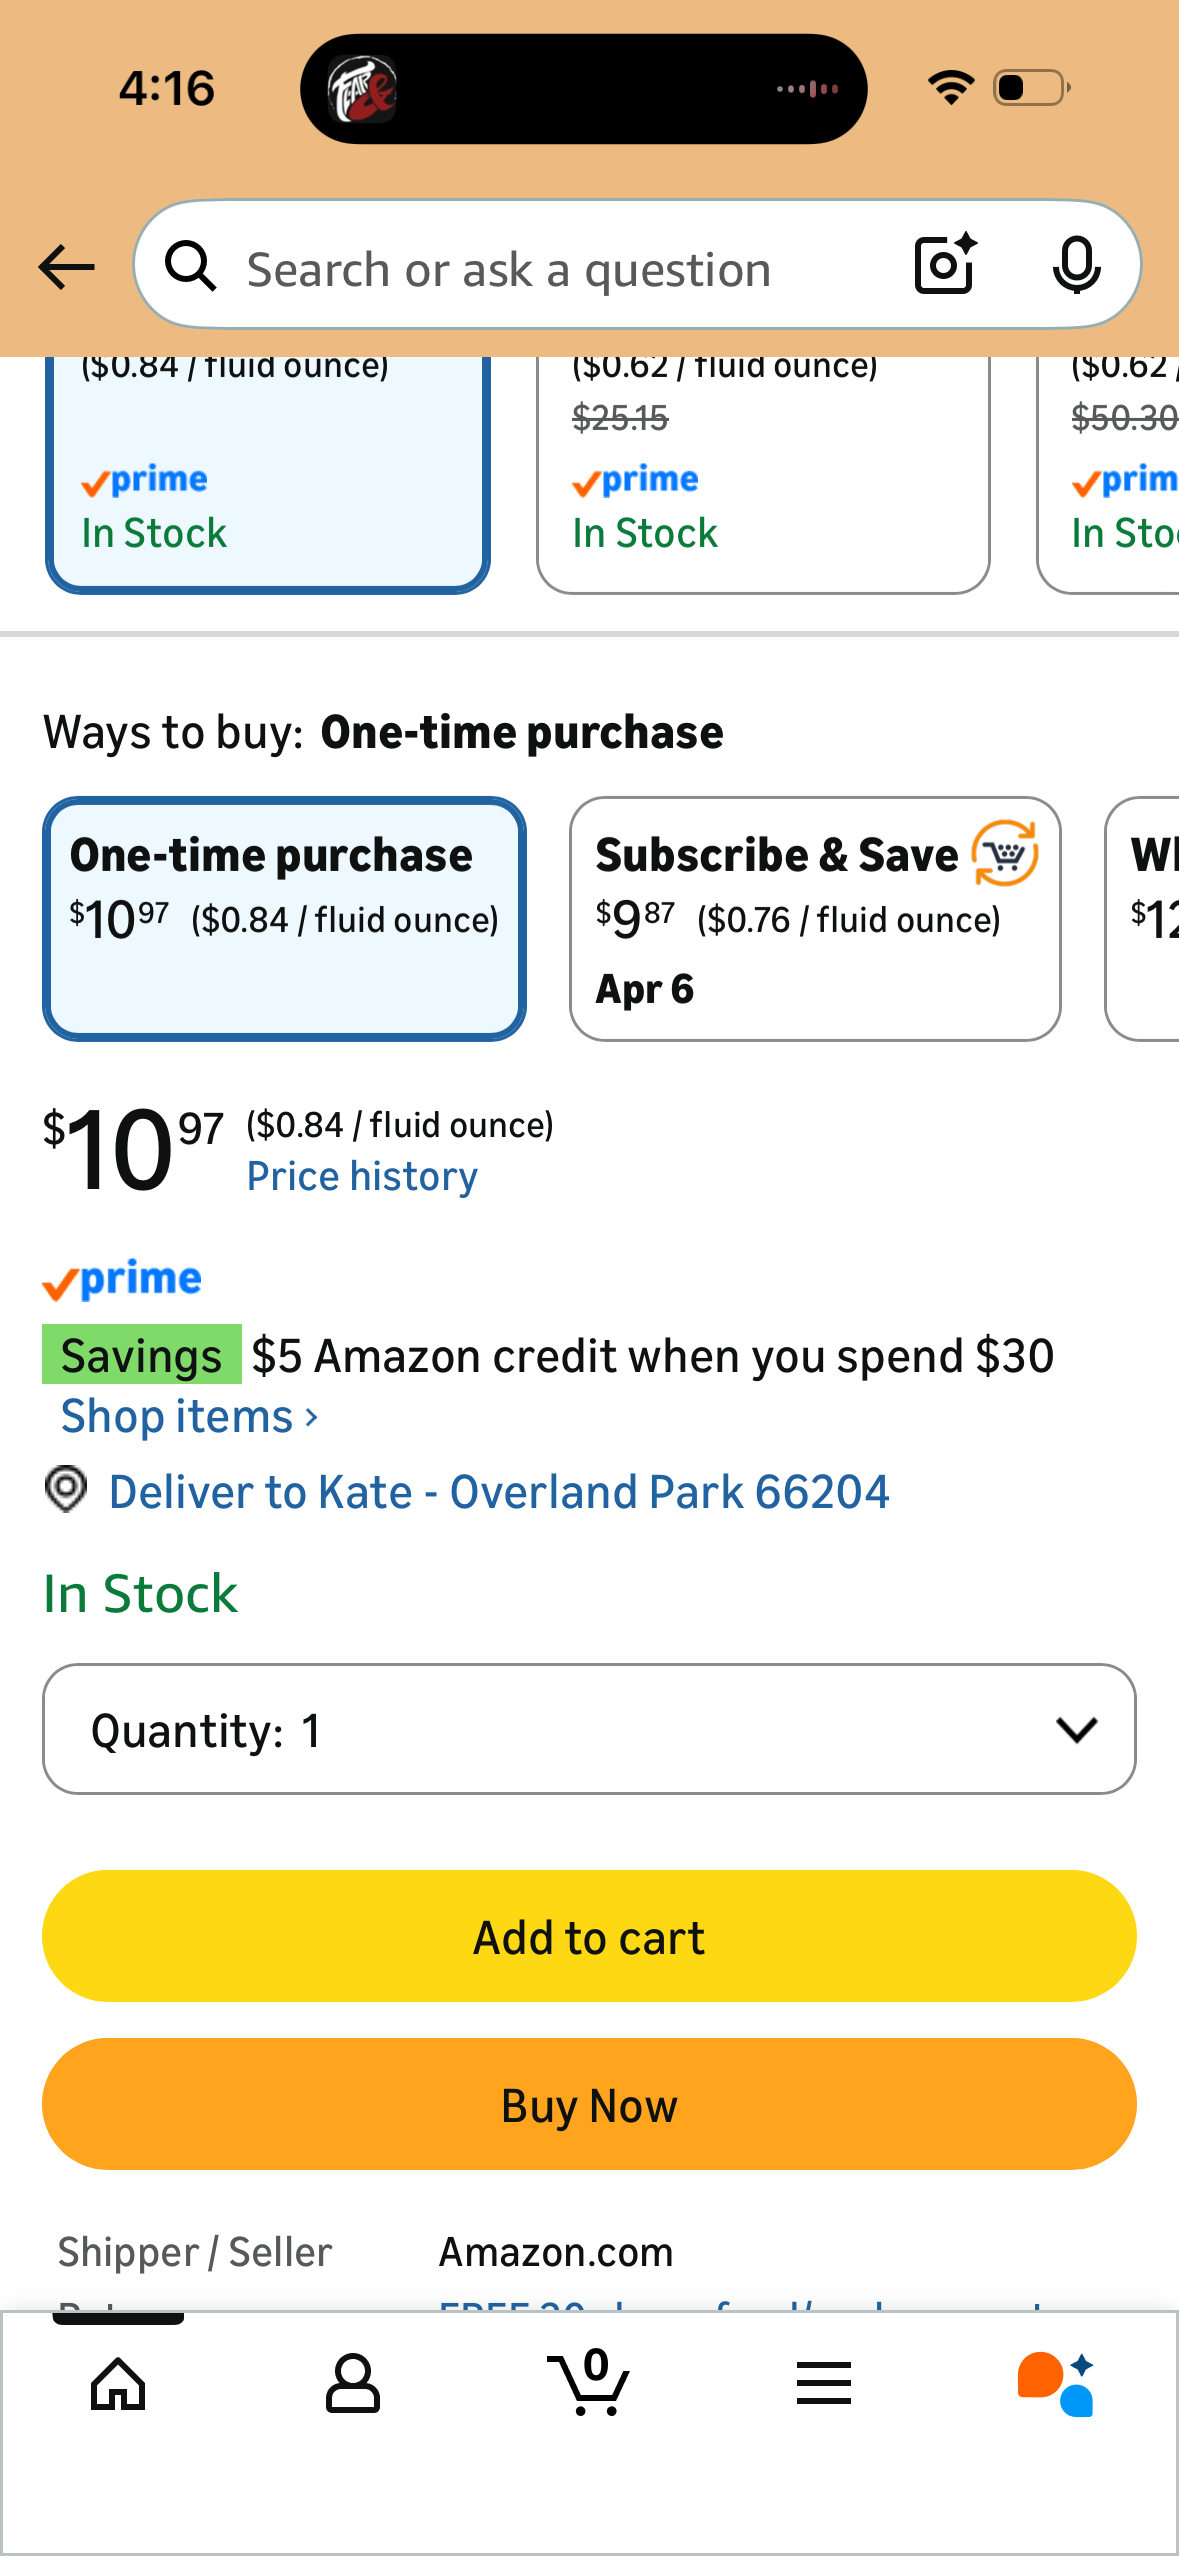Open the Price history link

click(362, 1176)
